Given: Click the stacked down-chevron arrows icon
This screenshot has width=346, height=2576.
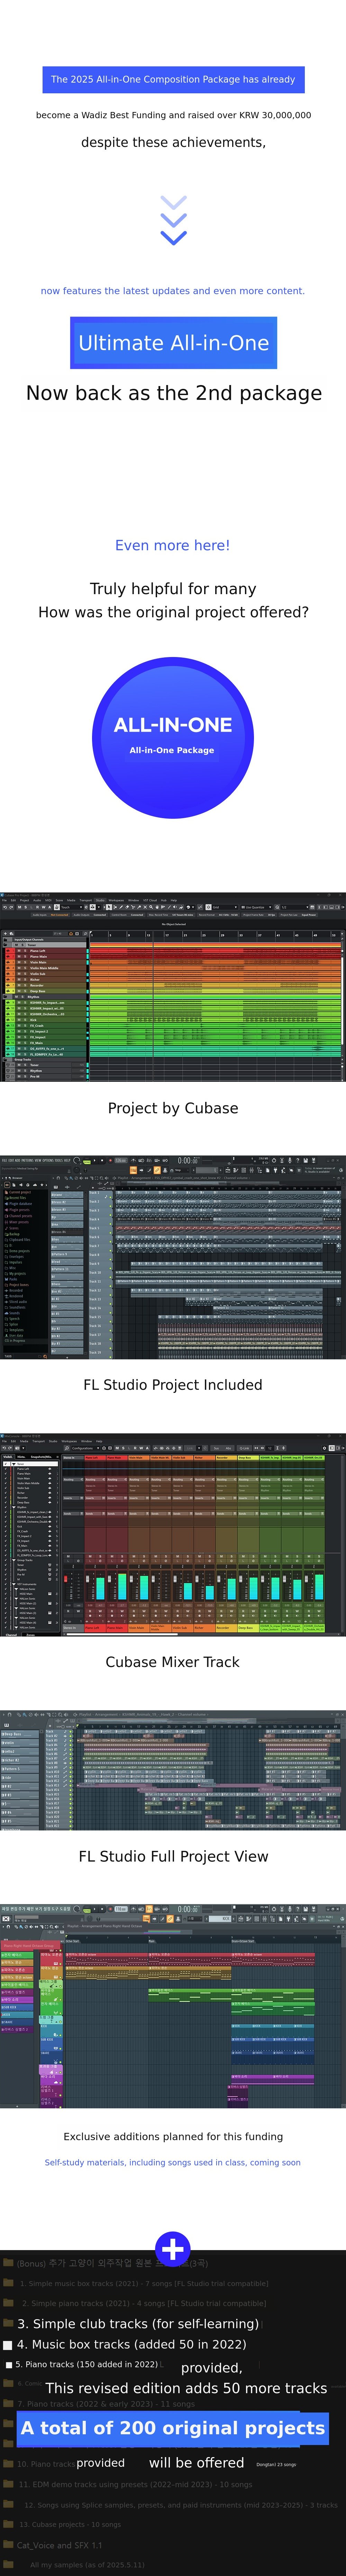Looking at the screenshot, I should coord(173,220).
